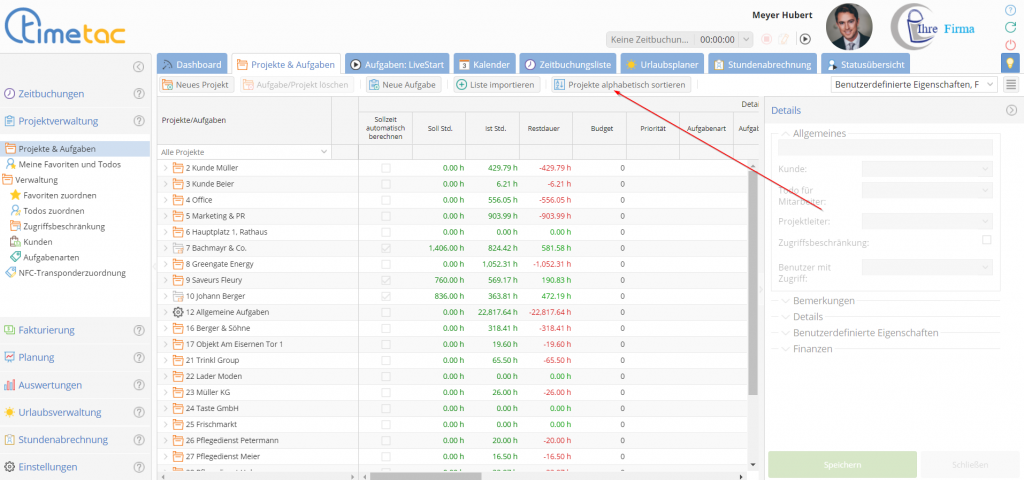Select Kunden in the Verwaltung tree
This screenshot has height=480, width=1024.
click(x=37, y=242)
